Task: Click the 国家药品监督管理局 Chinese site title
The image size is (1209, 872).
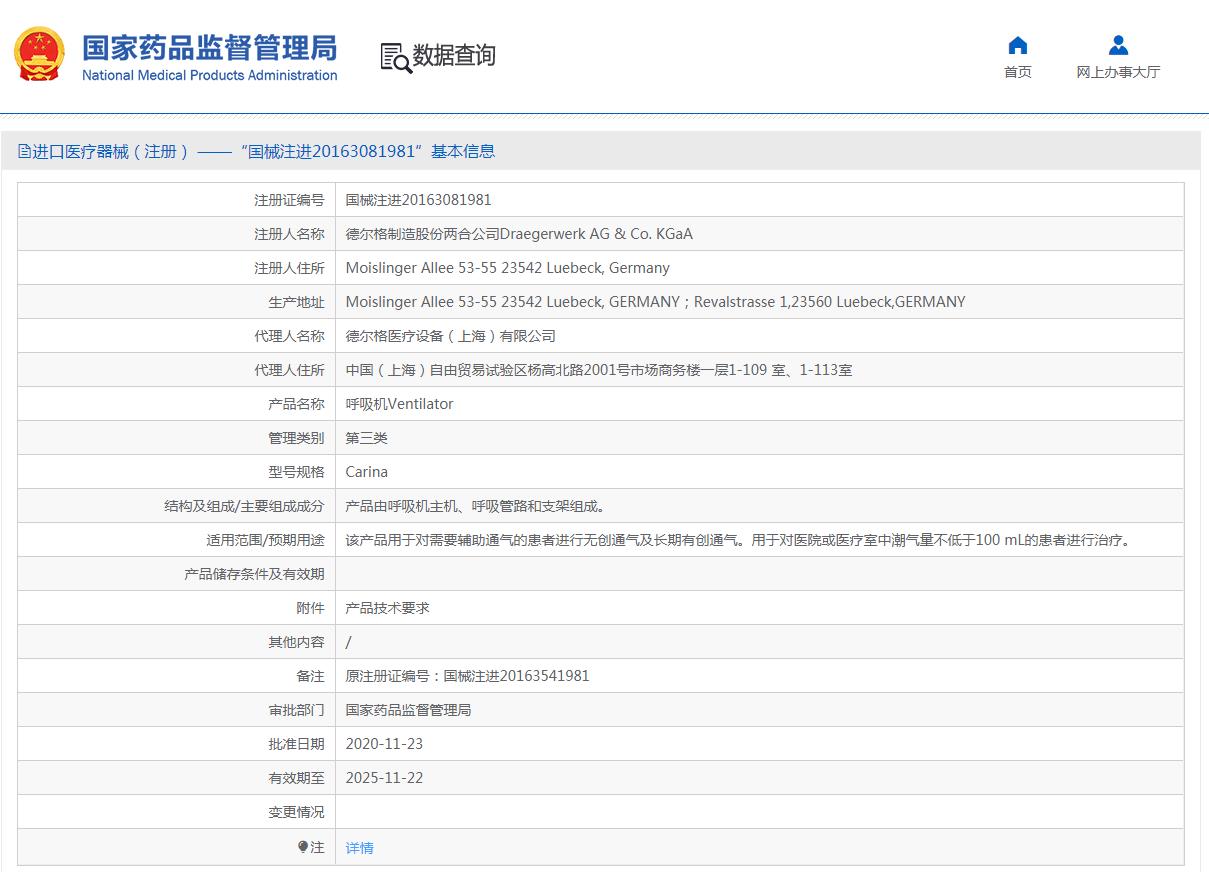Action: [209, 47]
